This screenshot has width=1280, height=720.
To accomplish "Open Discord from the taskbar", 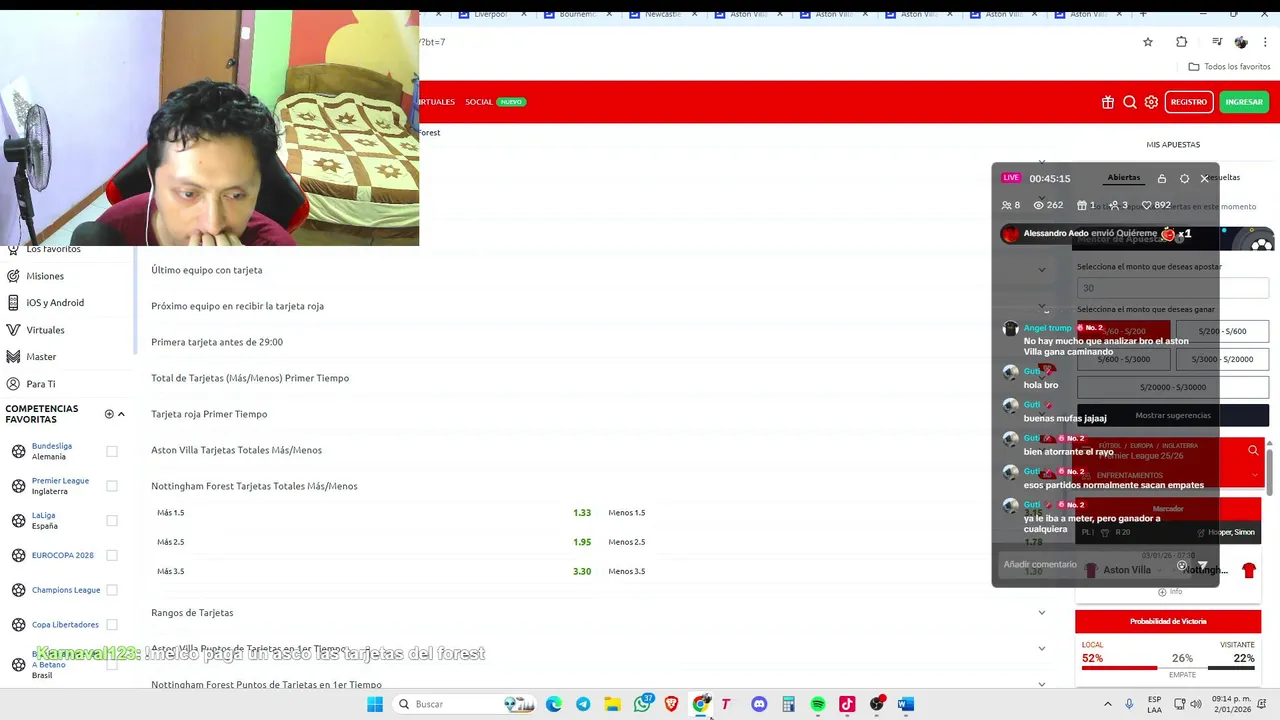I will click(759, 704).
